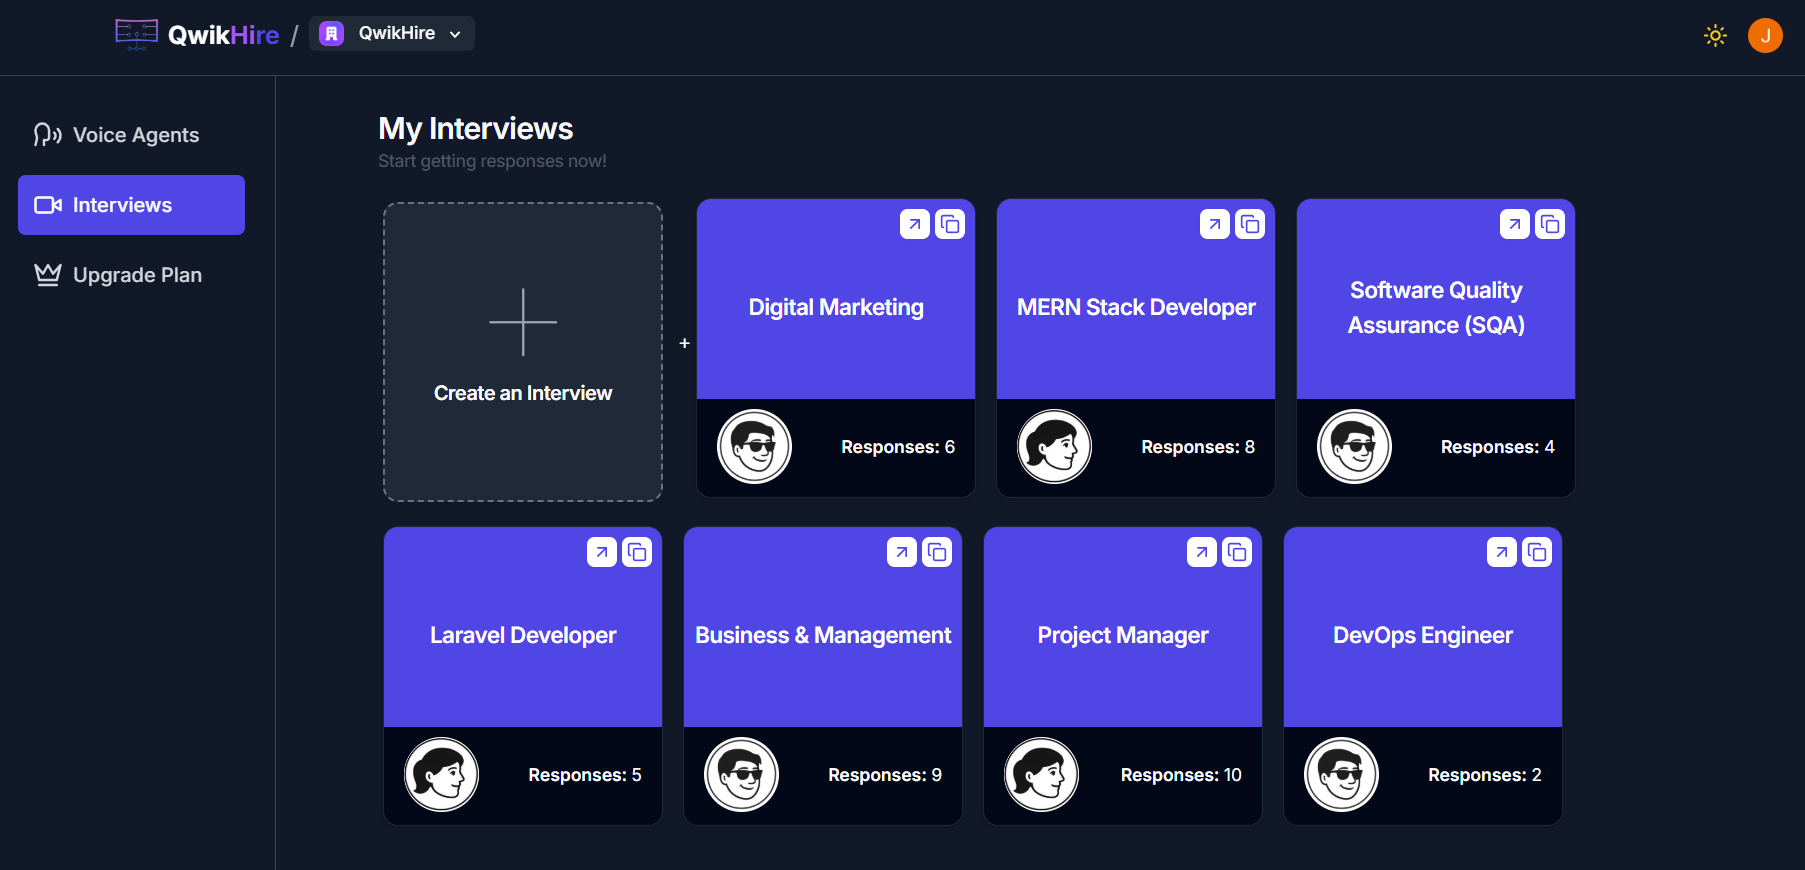
Task: Copy link icon on DevOps Engineer card
Action: (1537, 552)
